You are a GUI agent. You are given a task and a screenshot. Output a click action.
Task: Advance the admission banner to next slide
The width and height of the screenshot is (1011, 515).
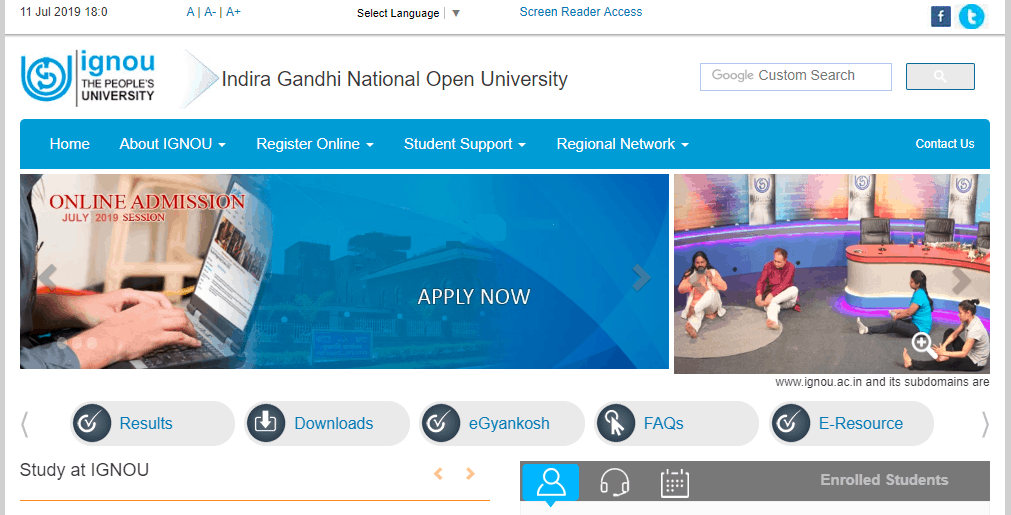(x=641, y=278)
